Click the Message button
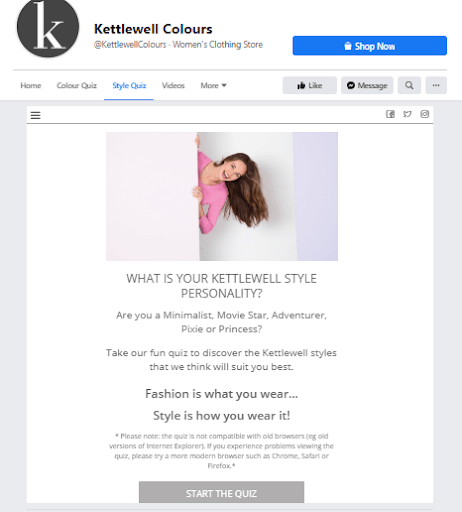462x512 pixels. point(367,85)
